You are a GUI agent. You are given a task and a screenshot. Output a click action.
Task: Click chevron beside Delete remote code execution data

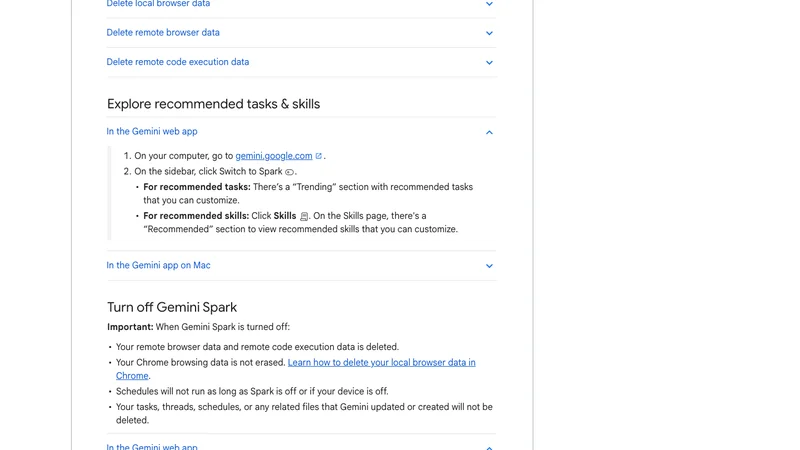489,63
